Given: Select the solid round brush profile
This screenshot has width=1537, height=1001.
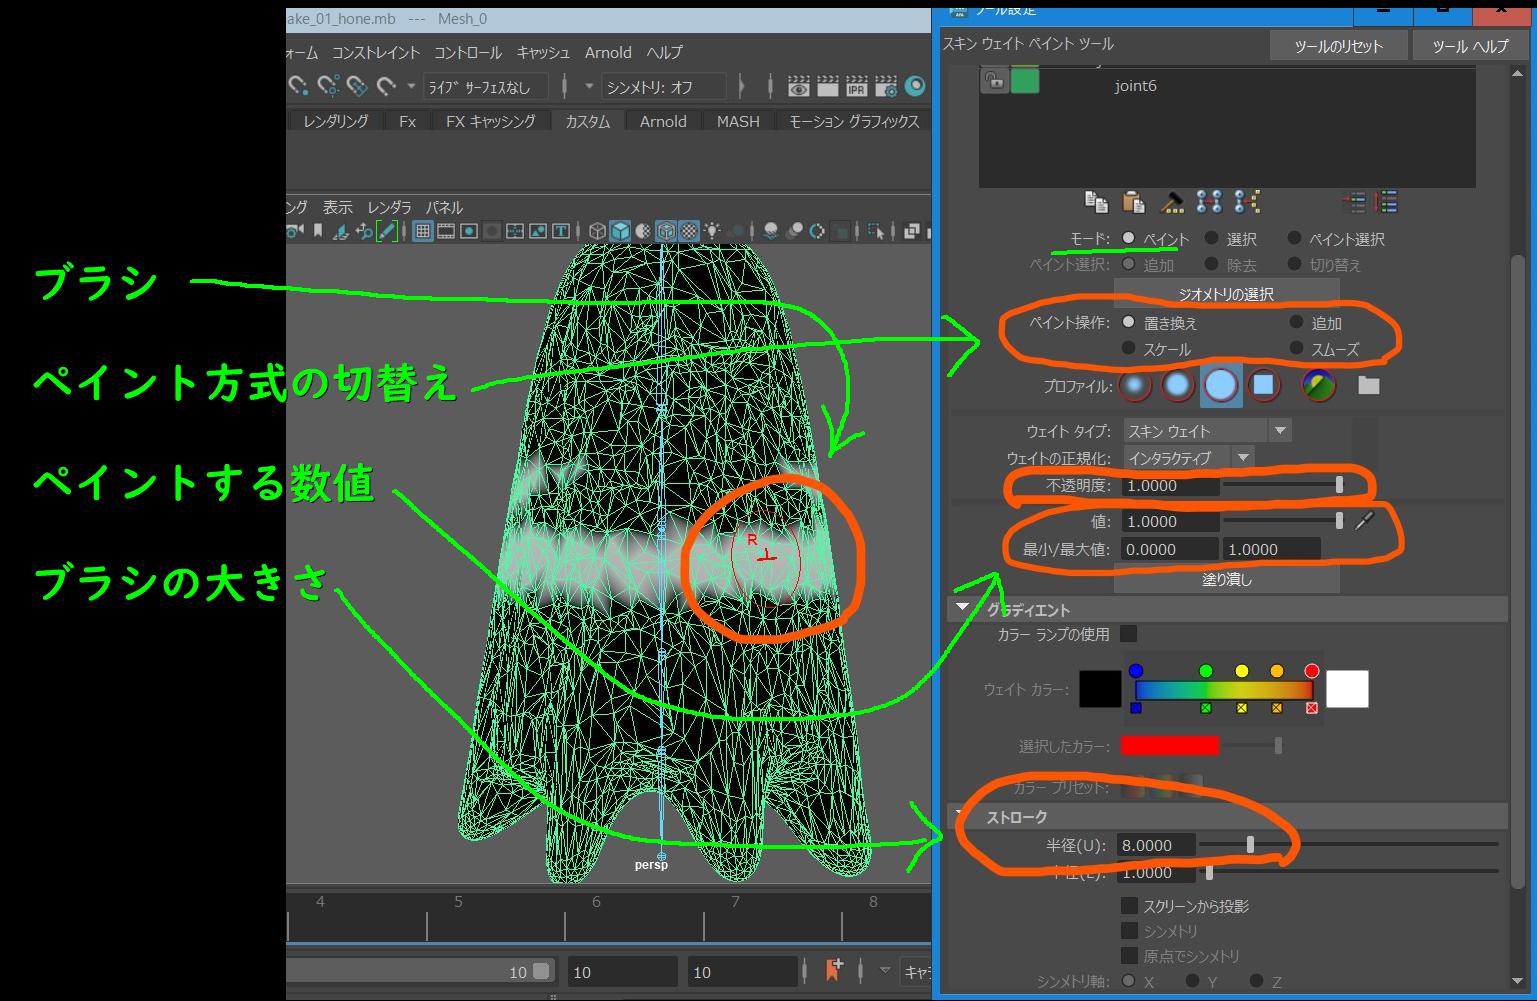Looking at the screenshot, I should point(1221,385).
